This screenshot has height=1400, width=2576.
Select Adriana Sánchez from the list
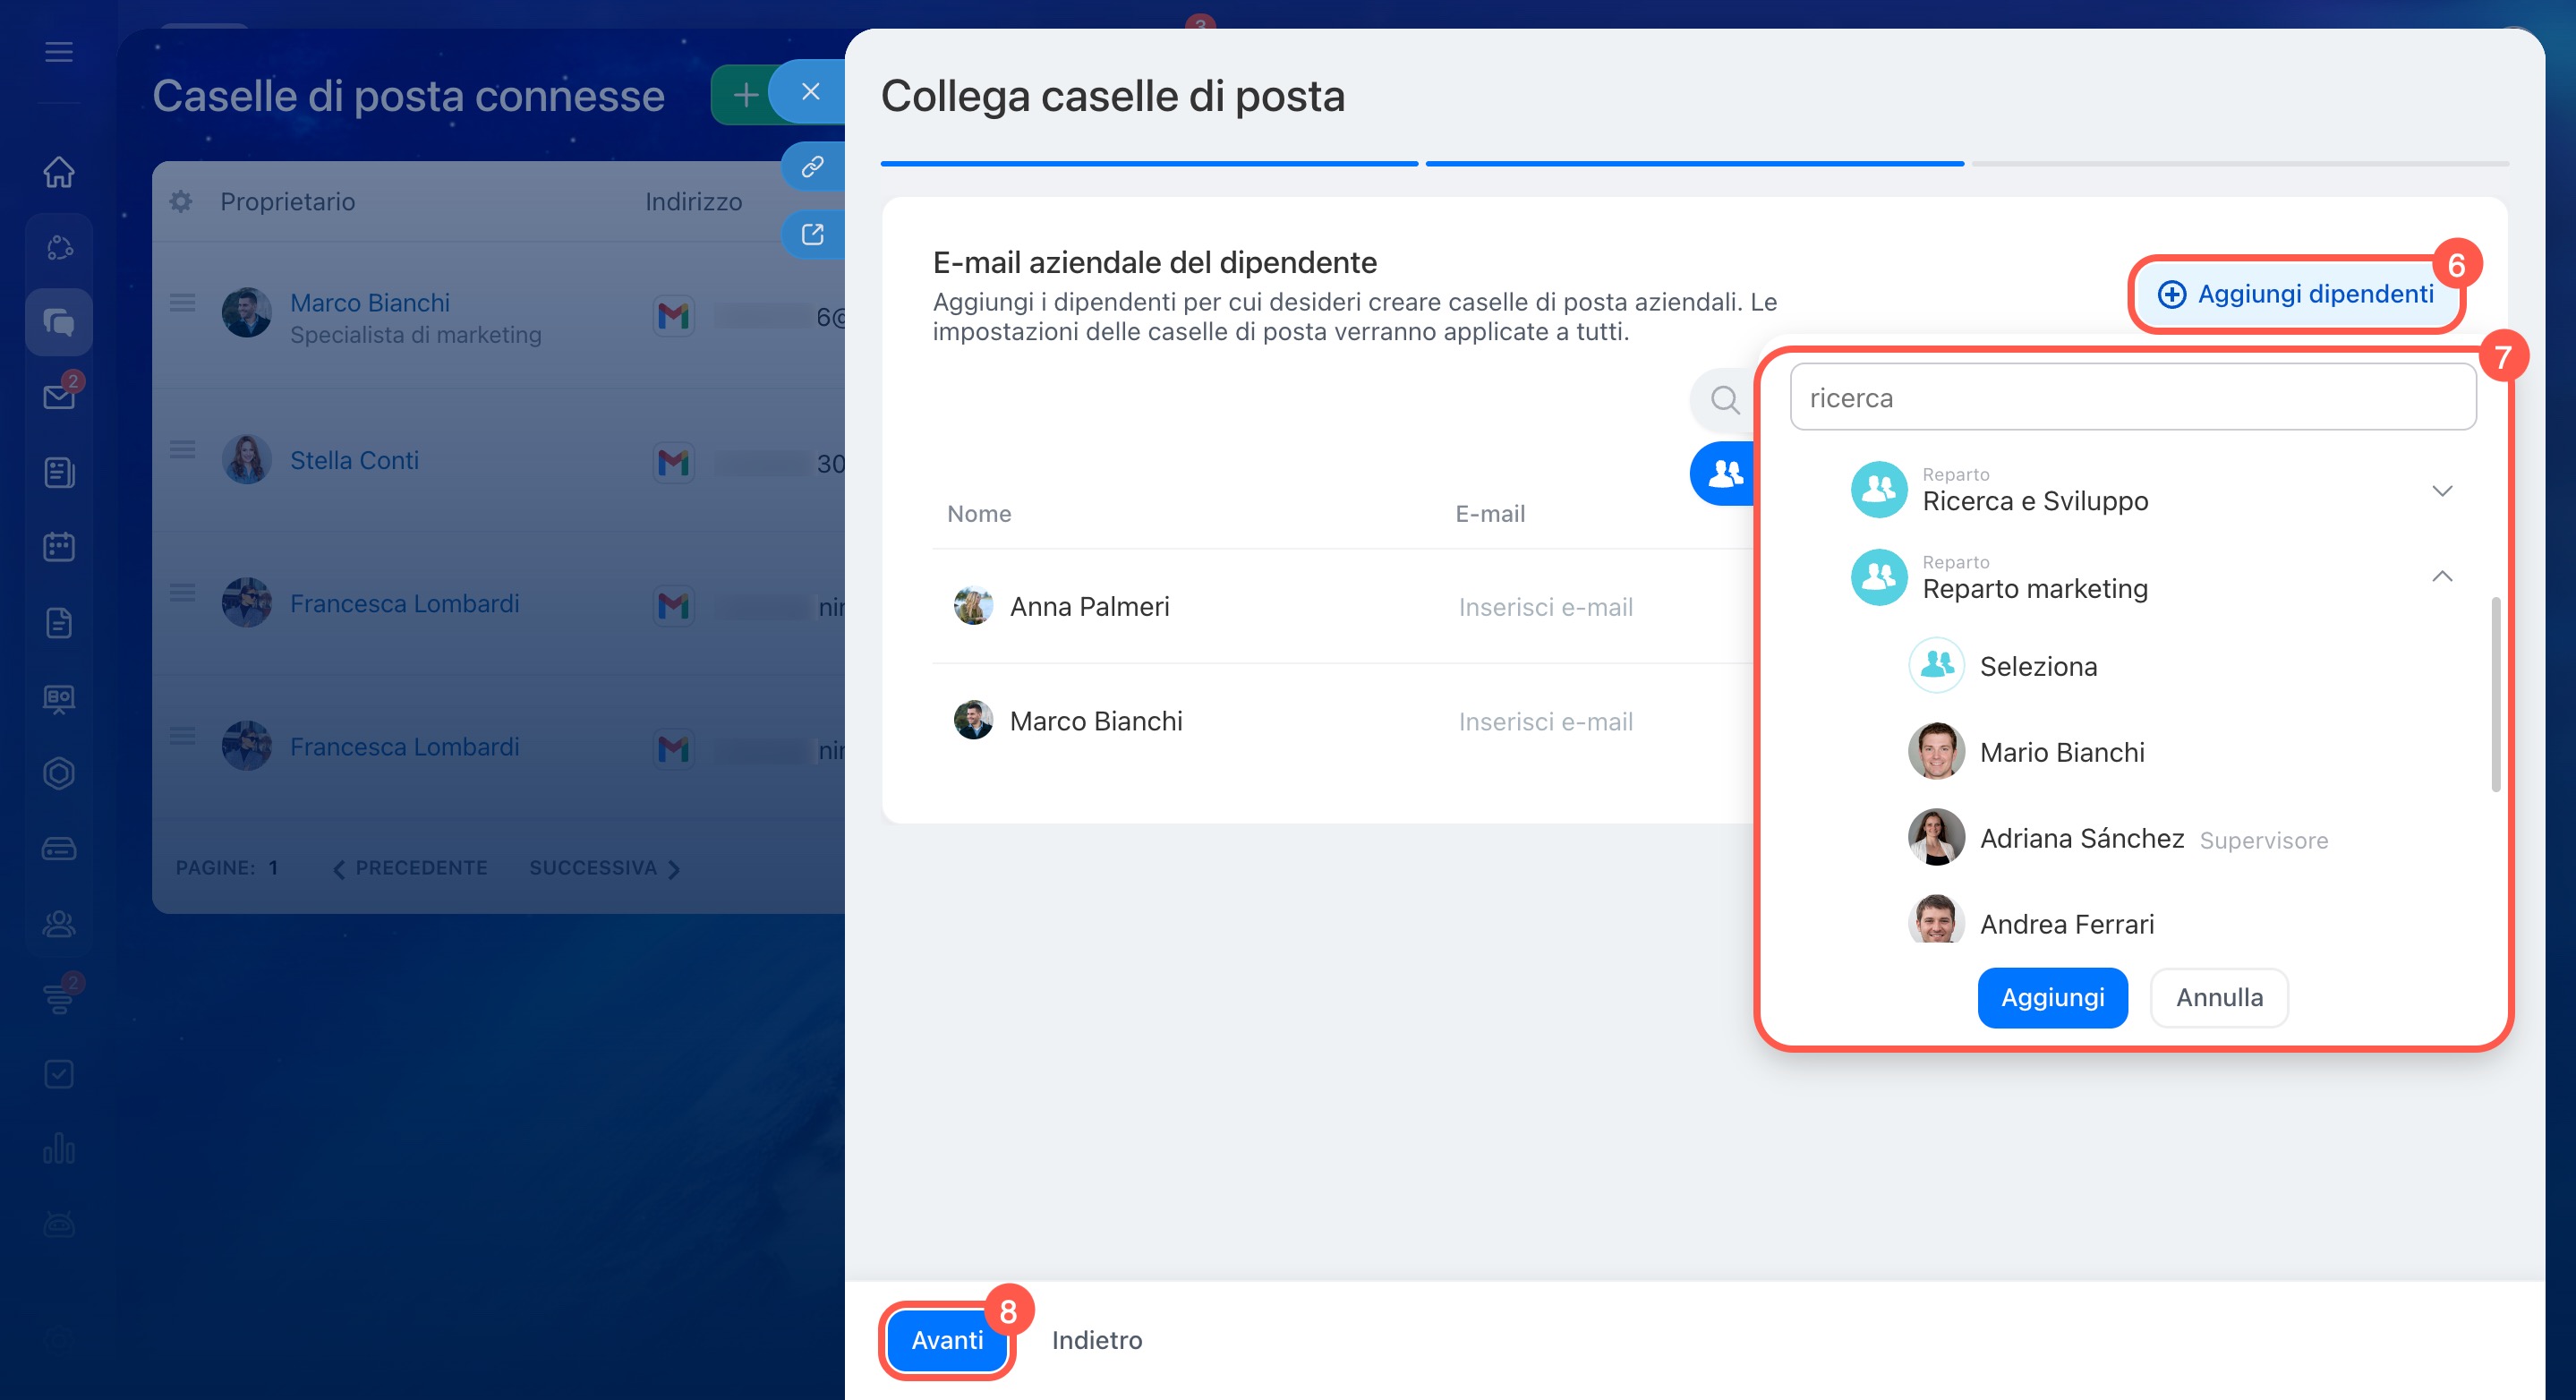pos(2081,838)
